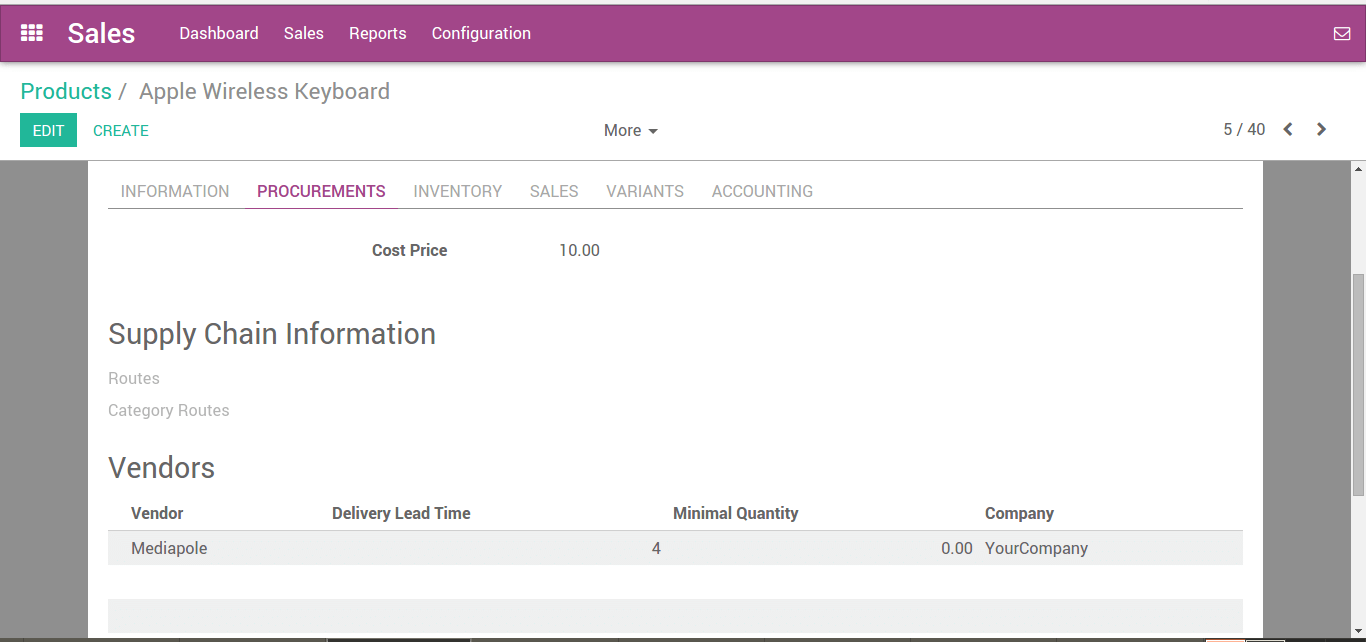Open the apps grid menu

31,32
